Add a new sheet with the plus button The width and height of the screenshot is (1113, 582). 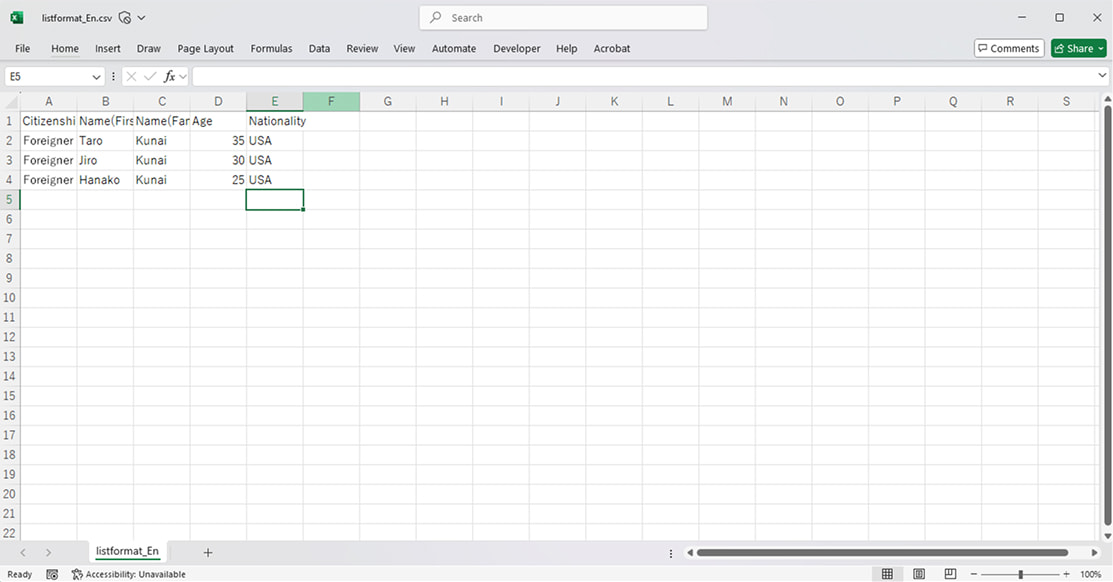[x=207, y=551]
